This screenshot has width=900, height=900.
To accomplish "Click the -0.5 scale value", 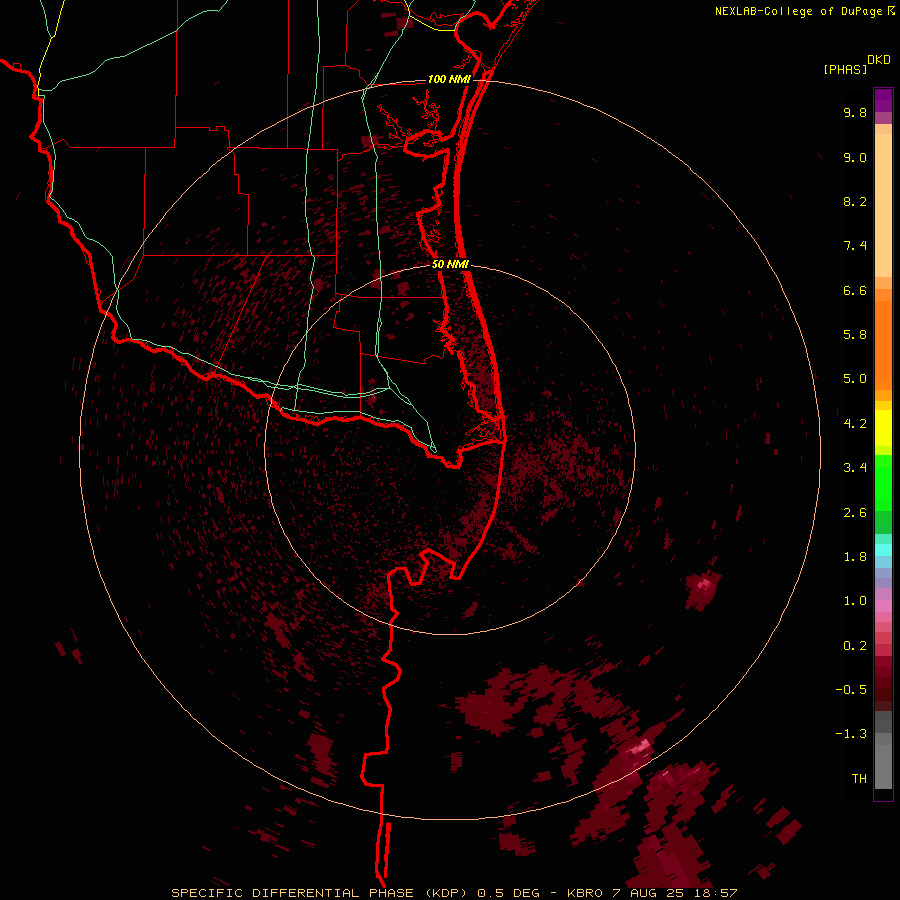I will [x=851, y=690].
